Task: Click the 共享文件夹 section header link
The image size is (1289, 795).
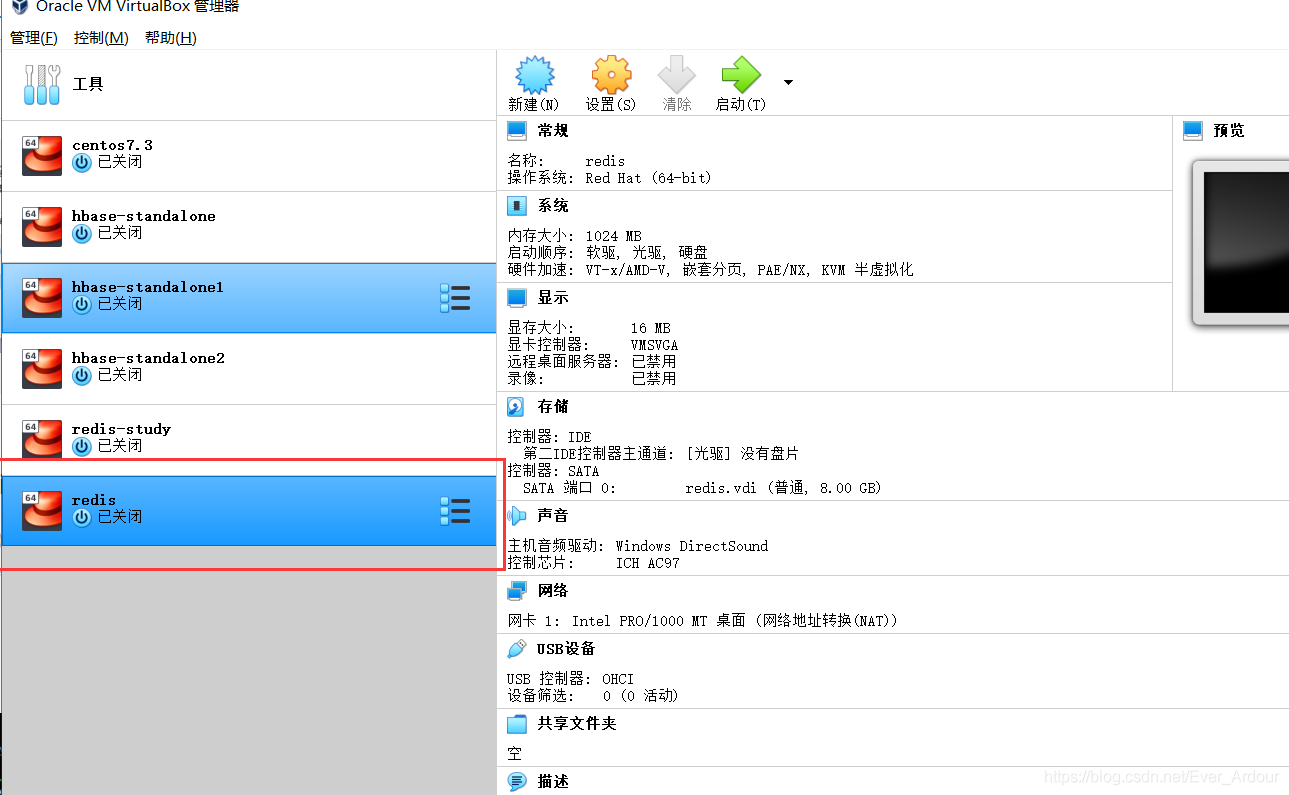Action: pyautogui.click(x=577, y=724)
